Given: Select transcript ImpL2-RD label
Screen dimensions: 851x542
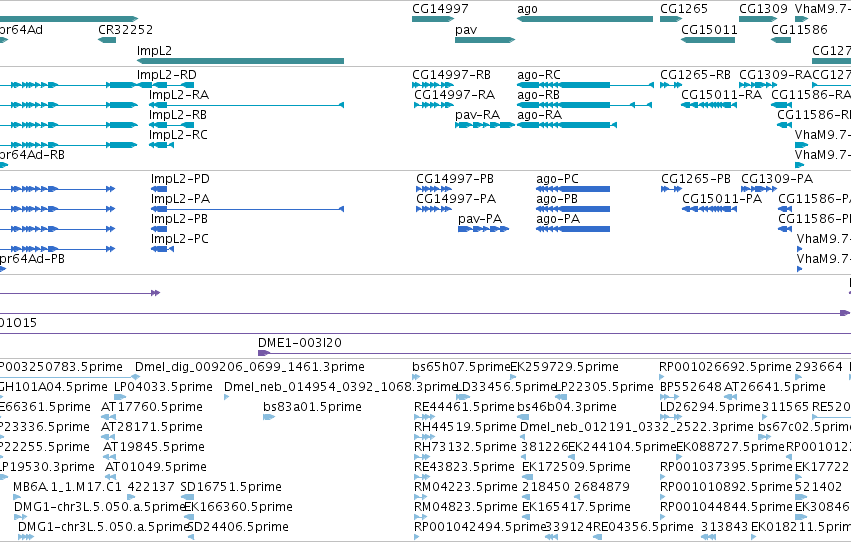Looking at the screenshot, I should pyautogui.click(x=167, y=75).
